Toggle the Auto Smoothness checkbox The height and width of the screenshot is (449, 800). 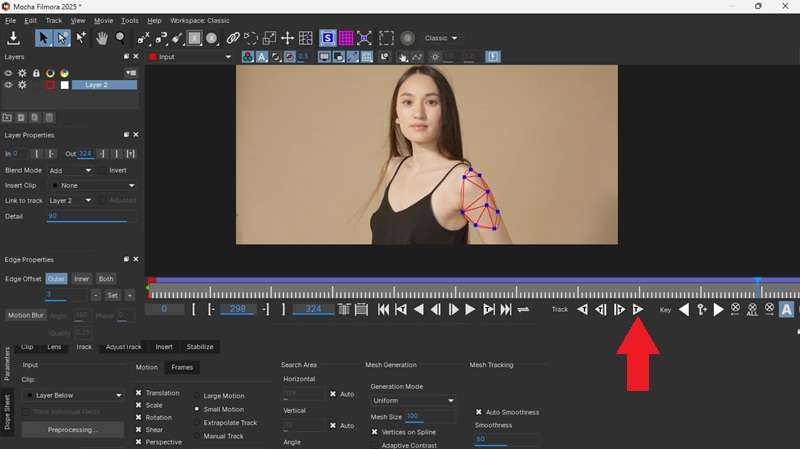pyautogui.click(x=479, y=412)
